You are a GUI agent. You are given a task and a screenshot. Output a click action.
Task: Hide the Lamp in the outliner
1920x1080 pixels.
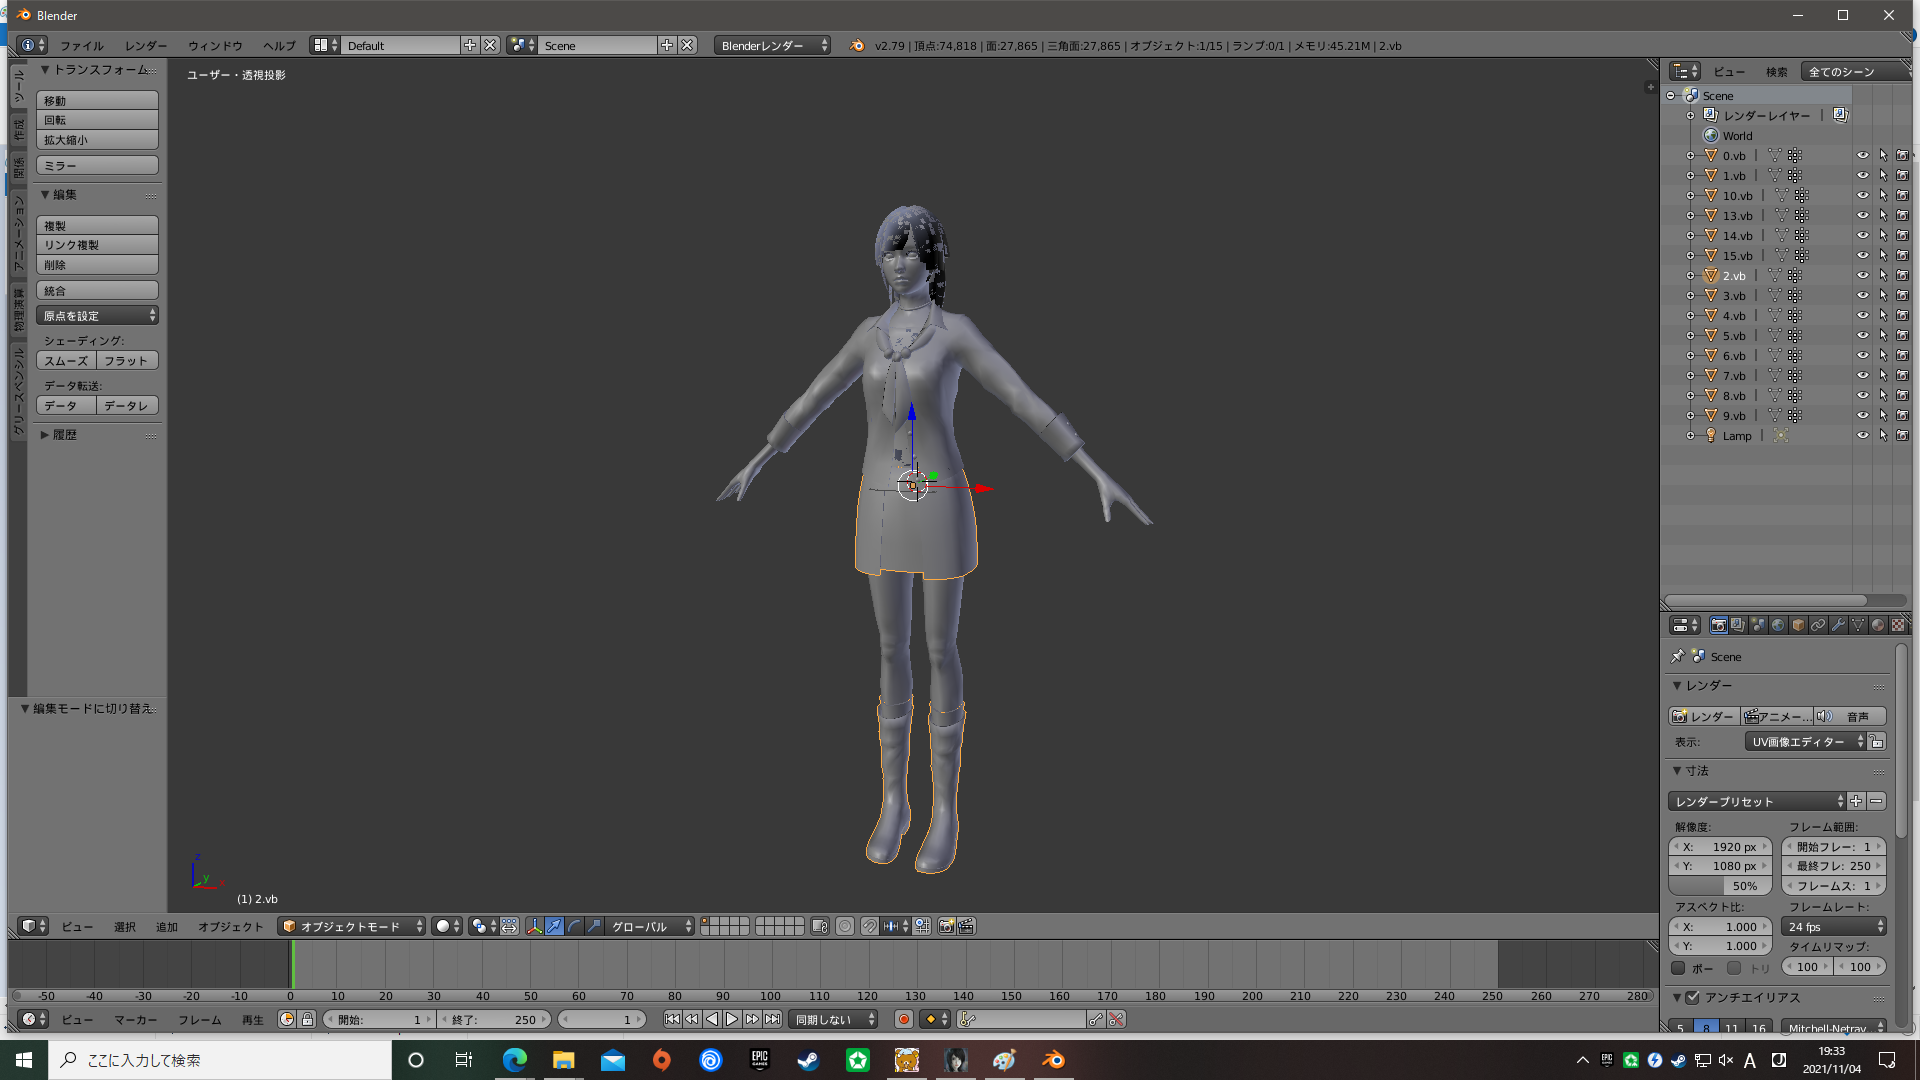(x=1862, y=435)
